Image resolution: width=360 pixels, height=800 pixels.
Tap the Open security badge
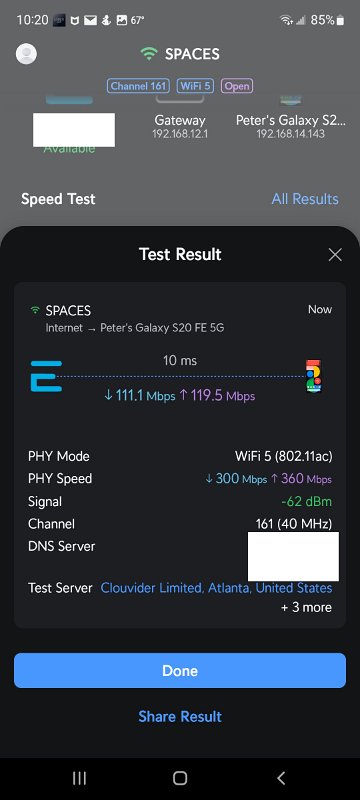[x=237, y=86]
